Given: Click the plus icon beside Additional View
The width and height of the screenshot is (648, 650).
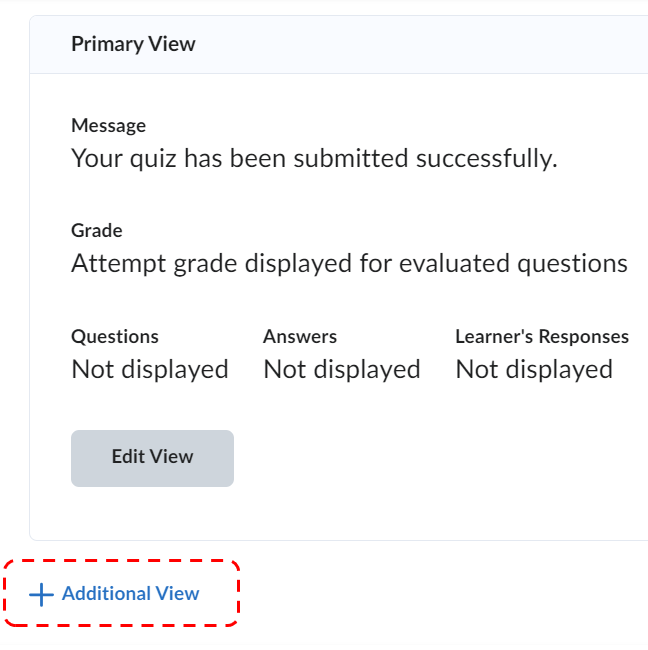Looking at the screenshot, I should 41,595.
